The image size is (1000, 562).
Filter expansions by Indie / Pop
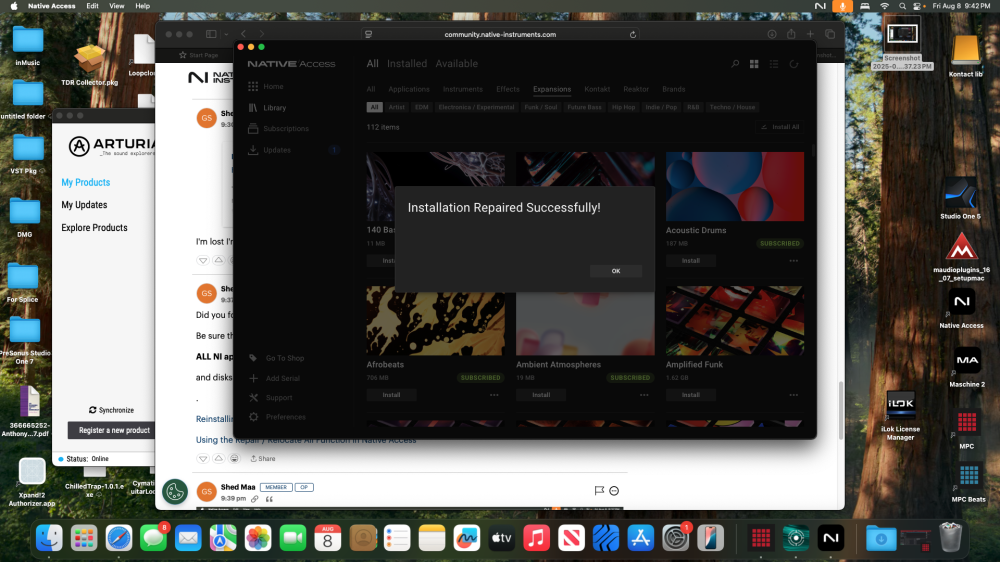click(x=661, y=107)
